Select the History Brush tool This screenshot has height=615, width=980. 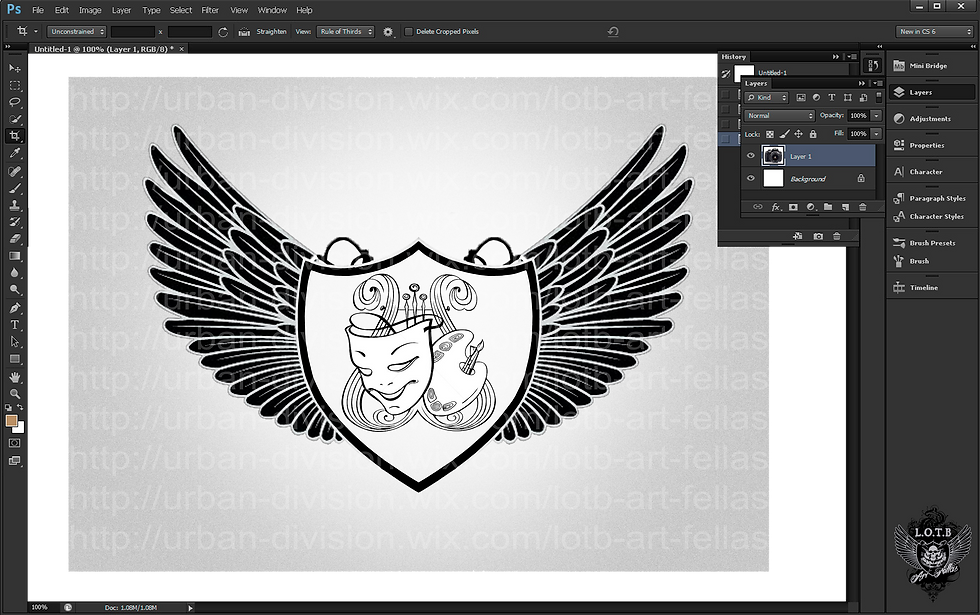(x=15, y=221)
